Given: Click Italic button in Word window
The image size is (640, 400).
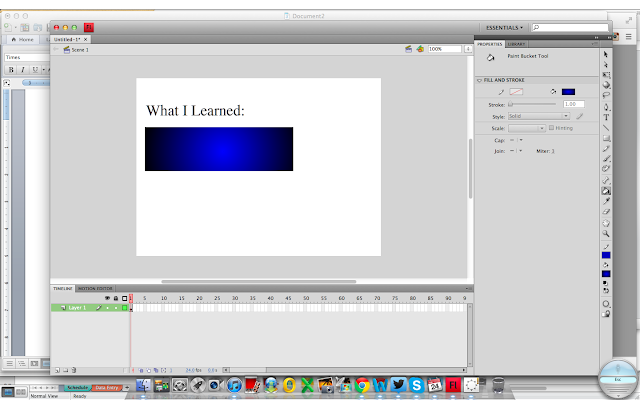Looking at the screenshot, I should [23, 70].
